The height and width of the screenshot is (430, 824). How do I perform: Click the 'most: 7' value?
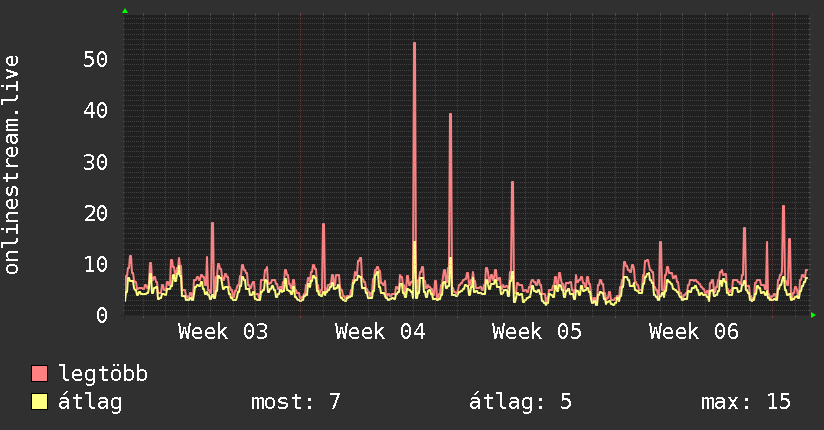pos(295,402)
